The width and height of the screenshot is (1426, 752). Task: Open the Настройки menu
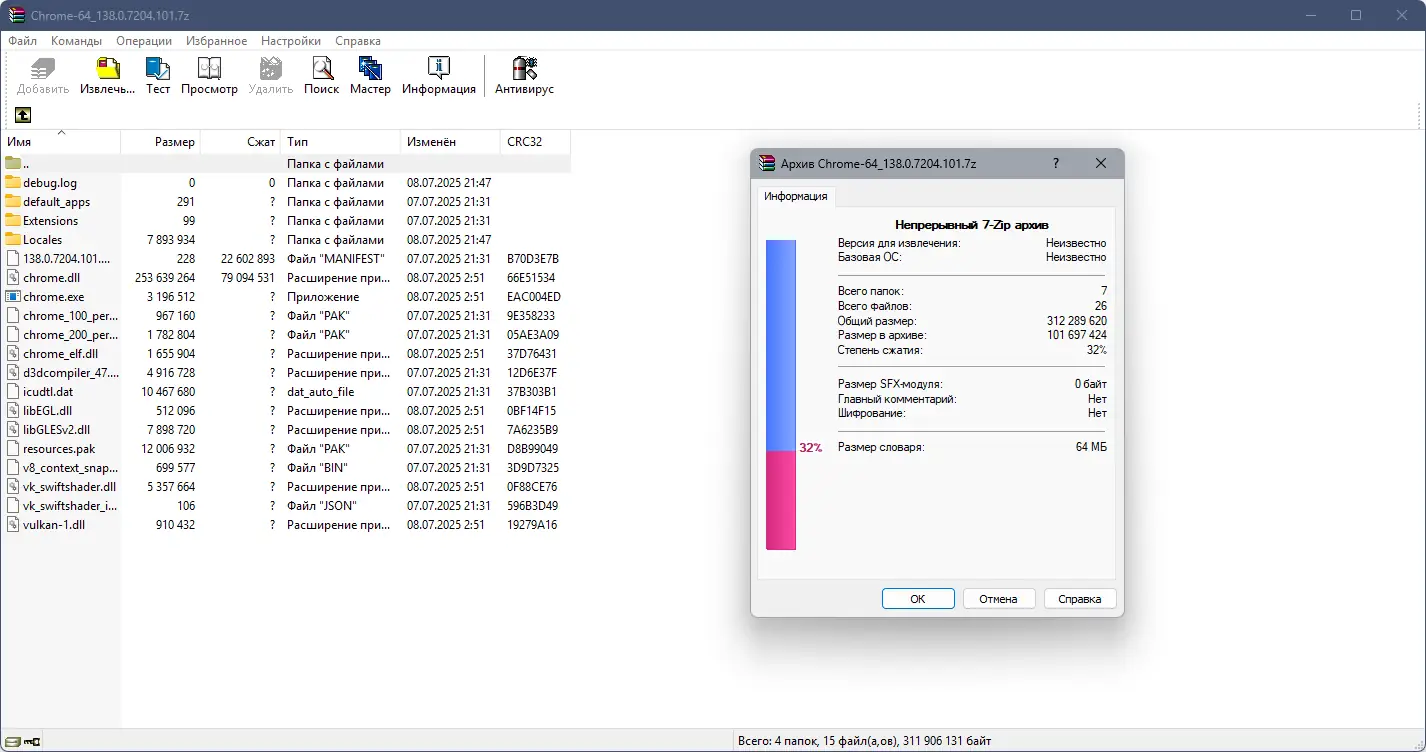[290, 41]
